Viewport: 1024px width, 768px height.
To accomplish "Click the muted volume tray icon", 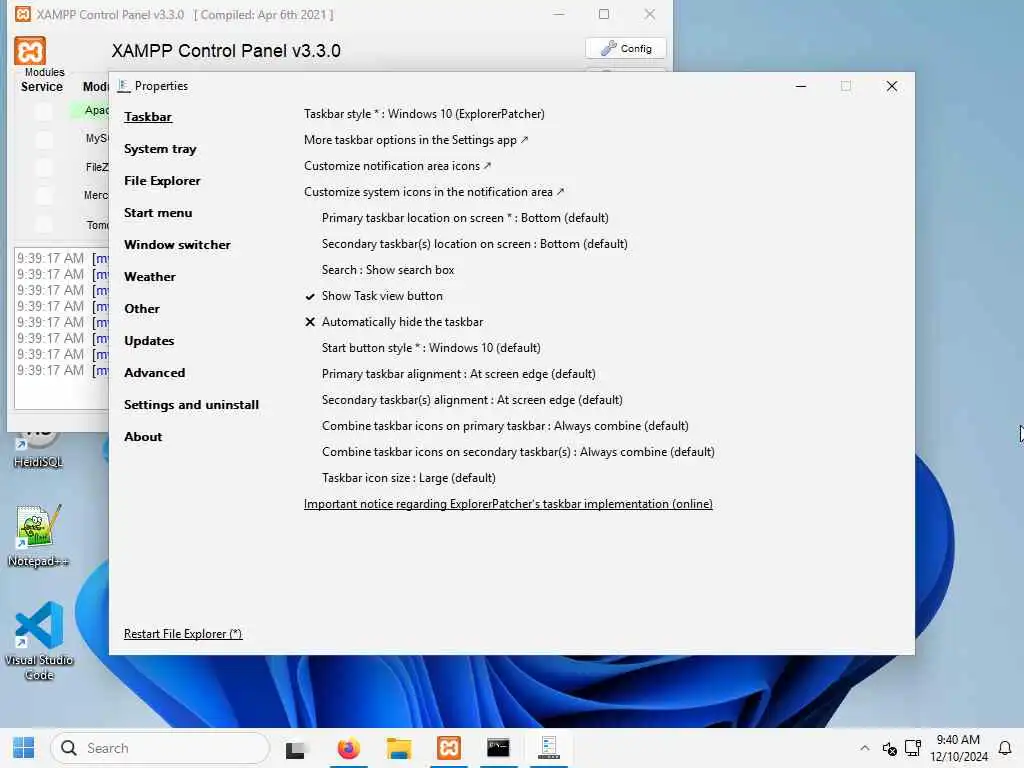I will click(889, 748).
